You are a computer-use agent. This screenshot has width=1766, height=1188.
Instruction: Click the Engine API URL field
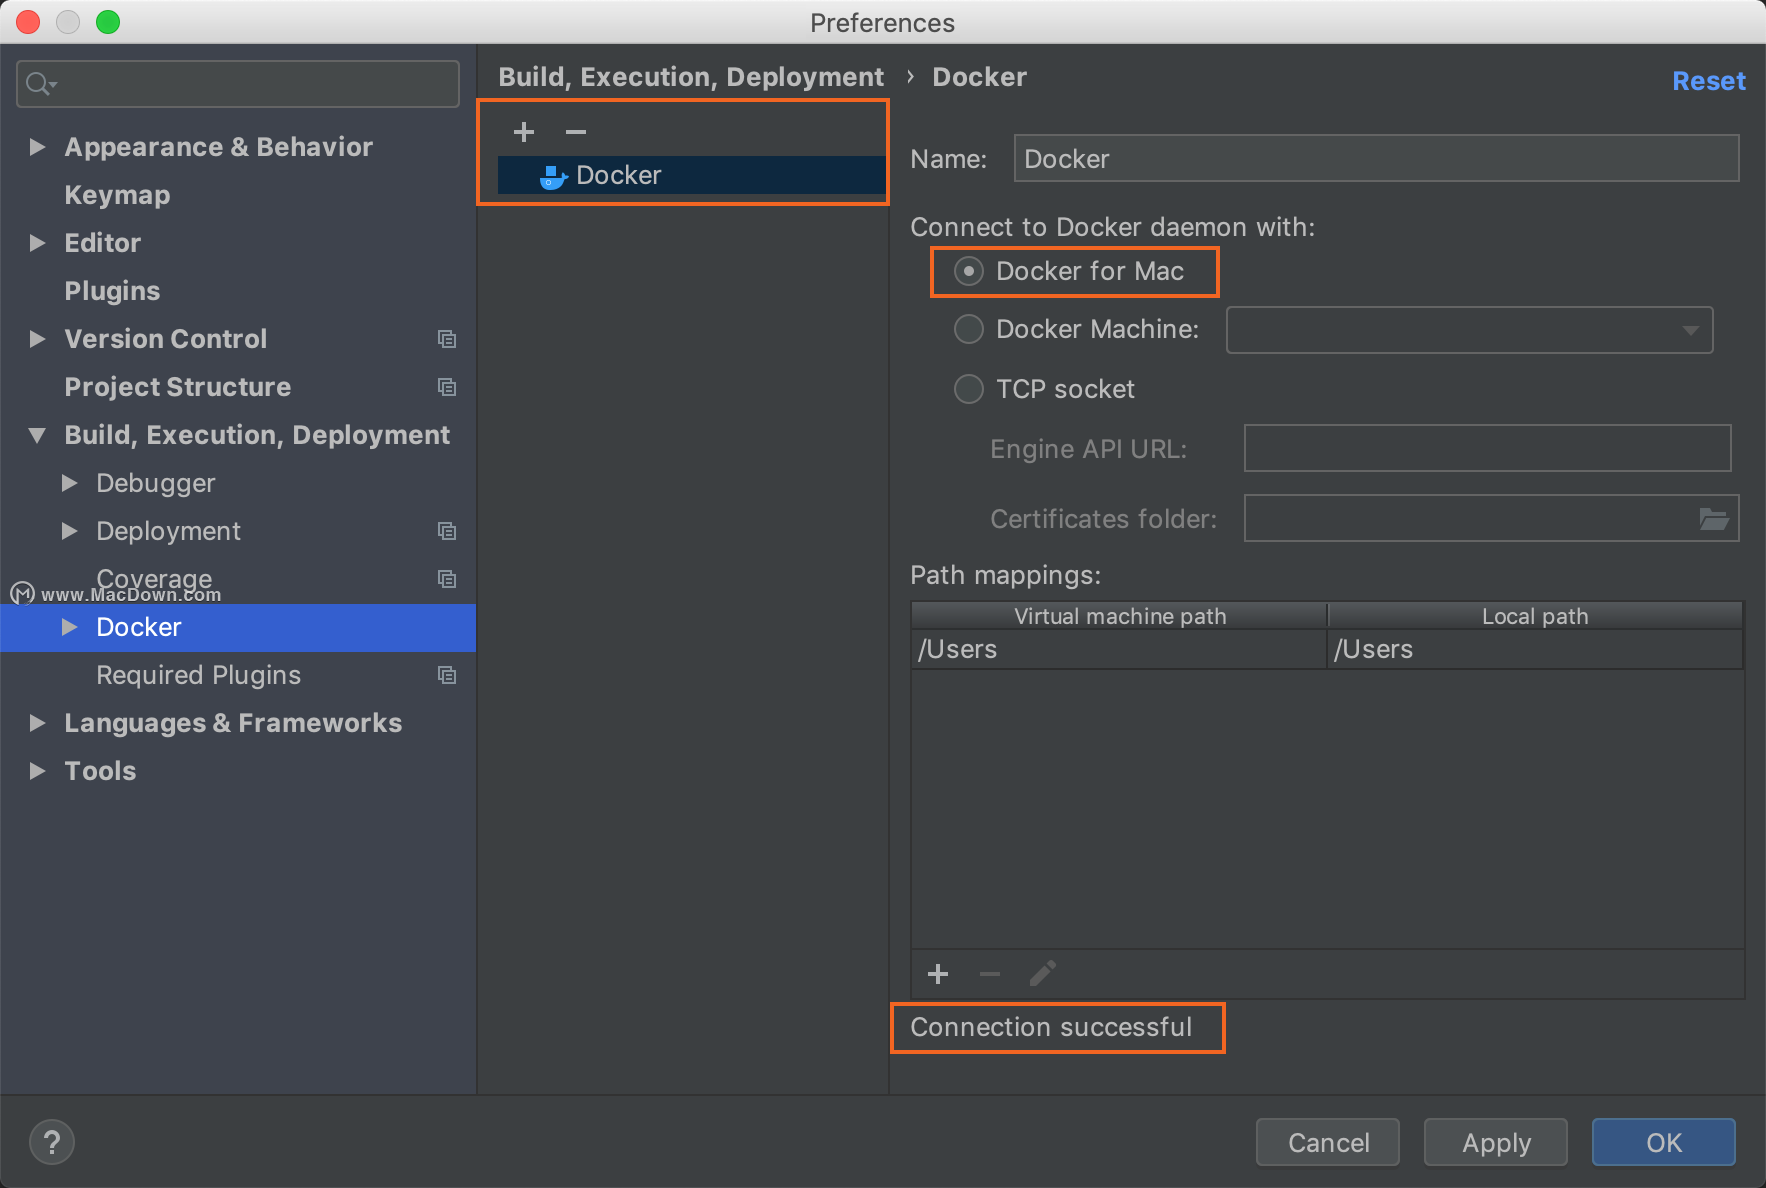(1487, 448)
